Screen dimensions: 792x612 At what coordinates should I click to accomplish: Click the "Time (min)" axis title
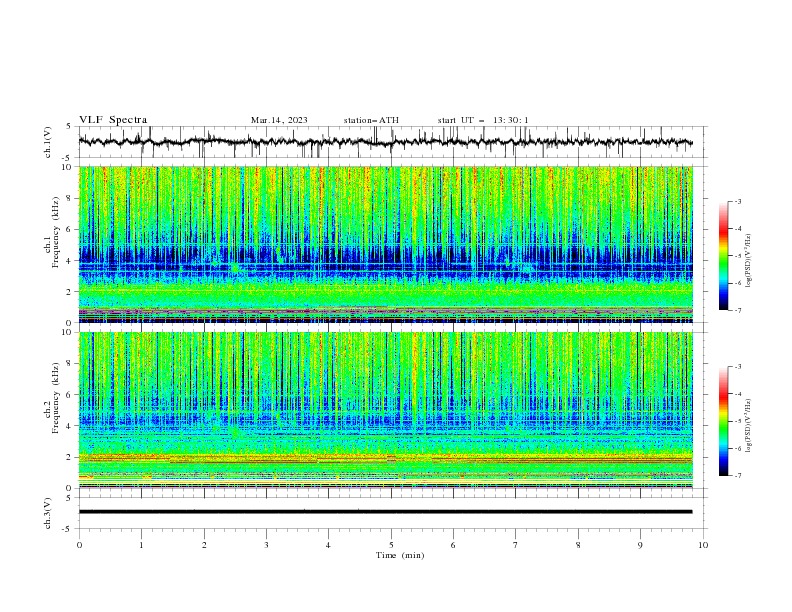(x=400, y=555)
